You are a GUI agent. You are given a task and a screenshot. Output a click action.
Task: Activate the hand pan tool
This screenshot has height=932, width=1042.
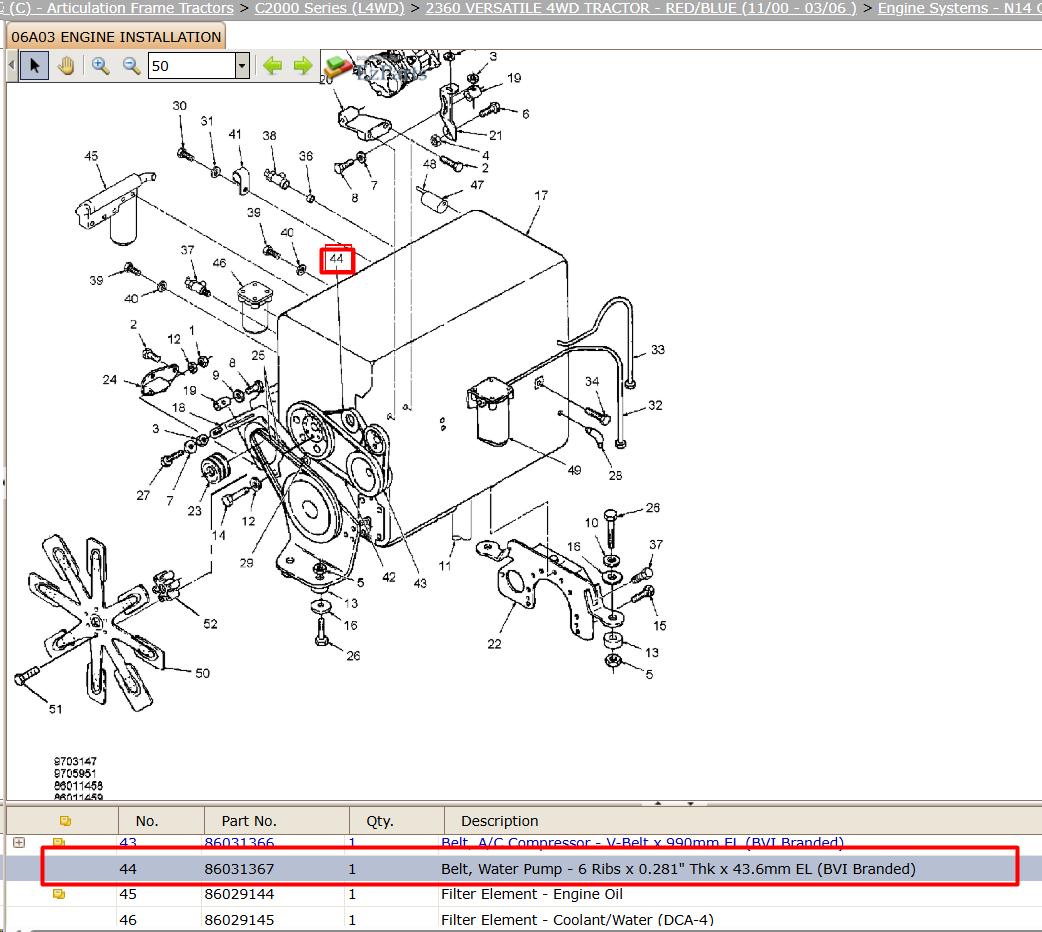point(66,66)
